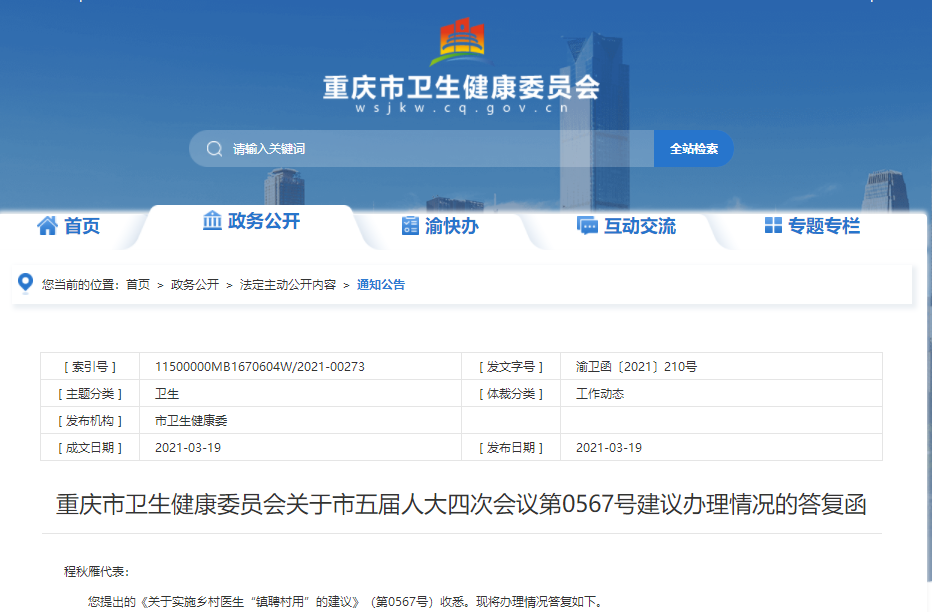Open the 法定主动公开内容 breadcrumb link
The height and width of the screenshot is (612, 932).
[x=288, y=285]
